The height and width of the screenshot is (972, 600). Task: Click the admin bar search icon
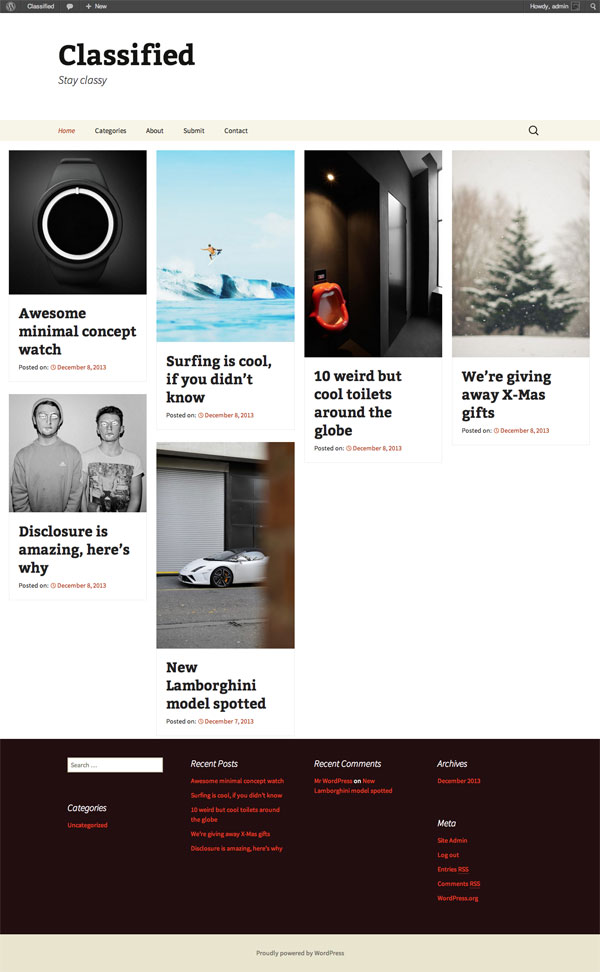click(593, 6)
